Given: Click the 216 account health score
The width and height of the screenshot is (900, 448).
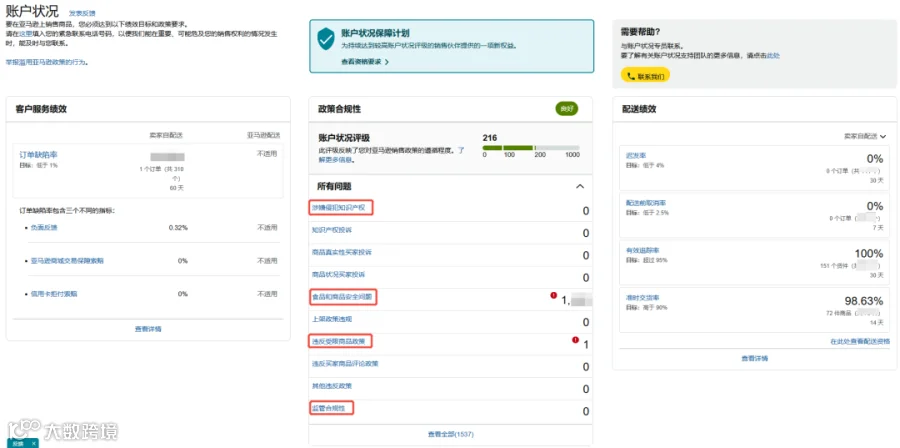Looking at the screenshot, I should coord(490,138).
